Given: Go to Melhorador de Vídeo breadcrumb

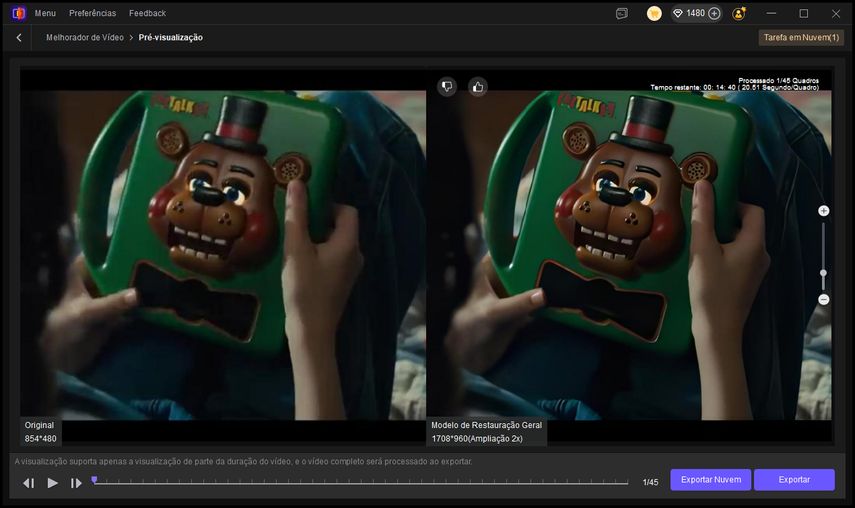Looking at the screenshot, I should (x=85, y=38).
